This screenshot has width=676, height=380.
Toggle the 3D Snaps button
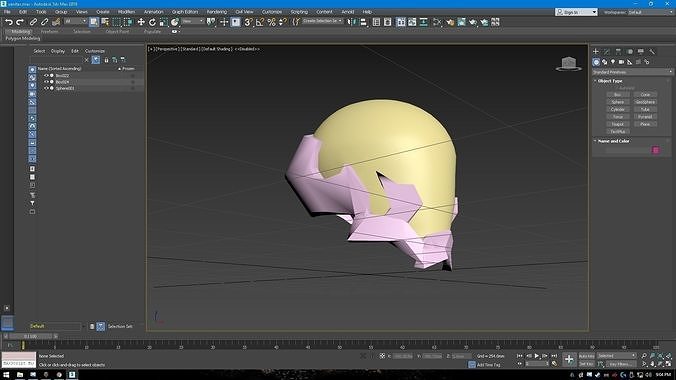tap(248, 22)
